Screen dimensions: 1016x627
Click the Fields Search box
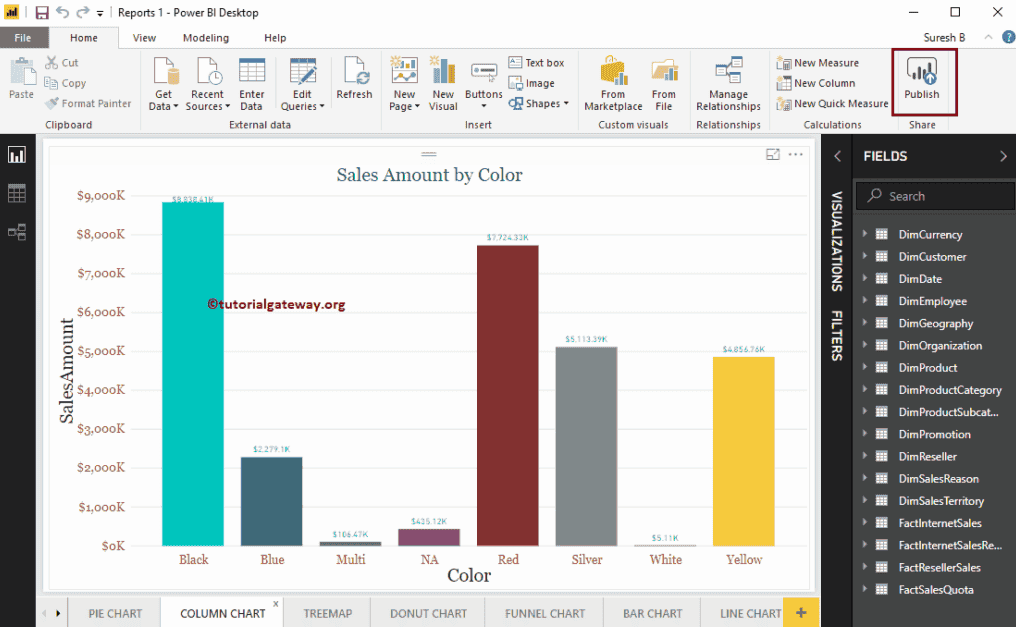[936, 196]
